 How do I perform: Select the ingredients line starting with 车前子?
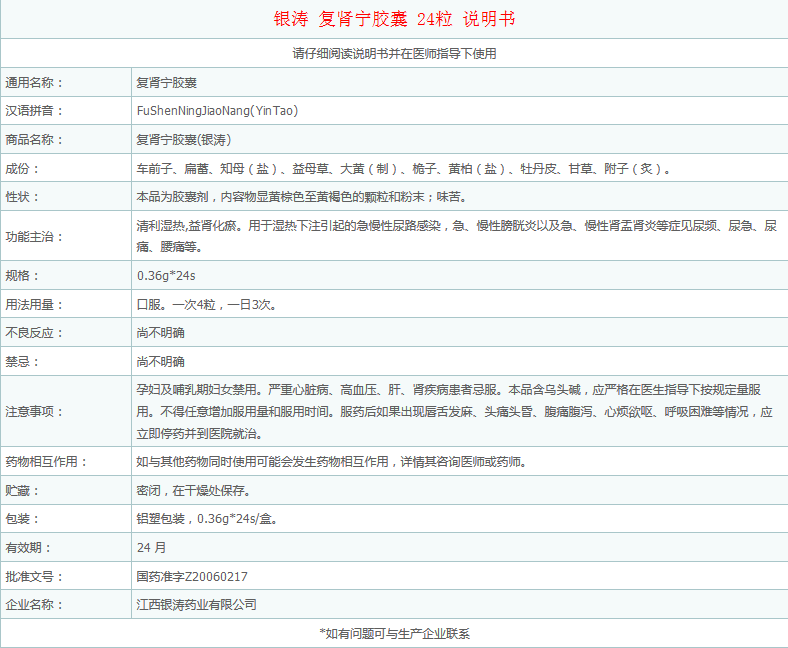point(403,168)
